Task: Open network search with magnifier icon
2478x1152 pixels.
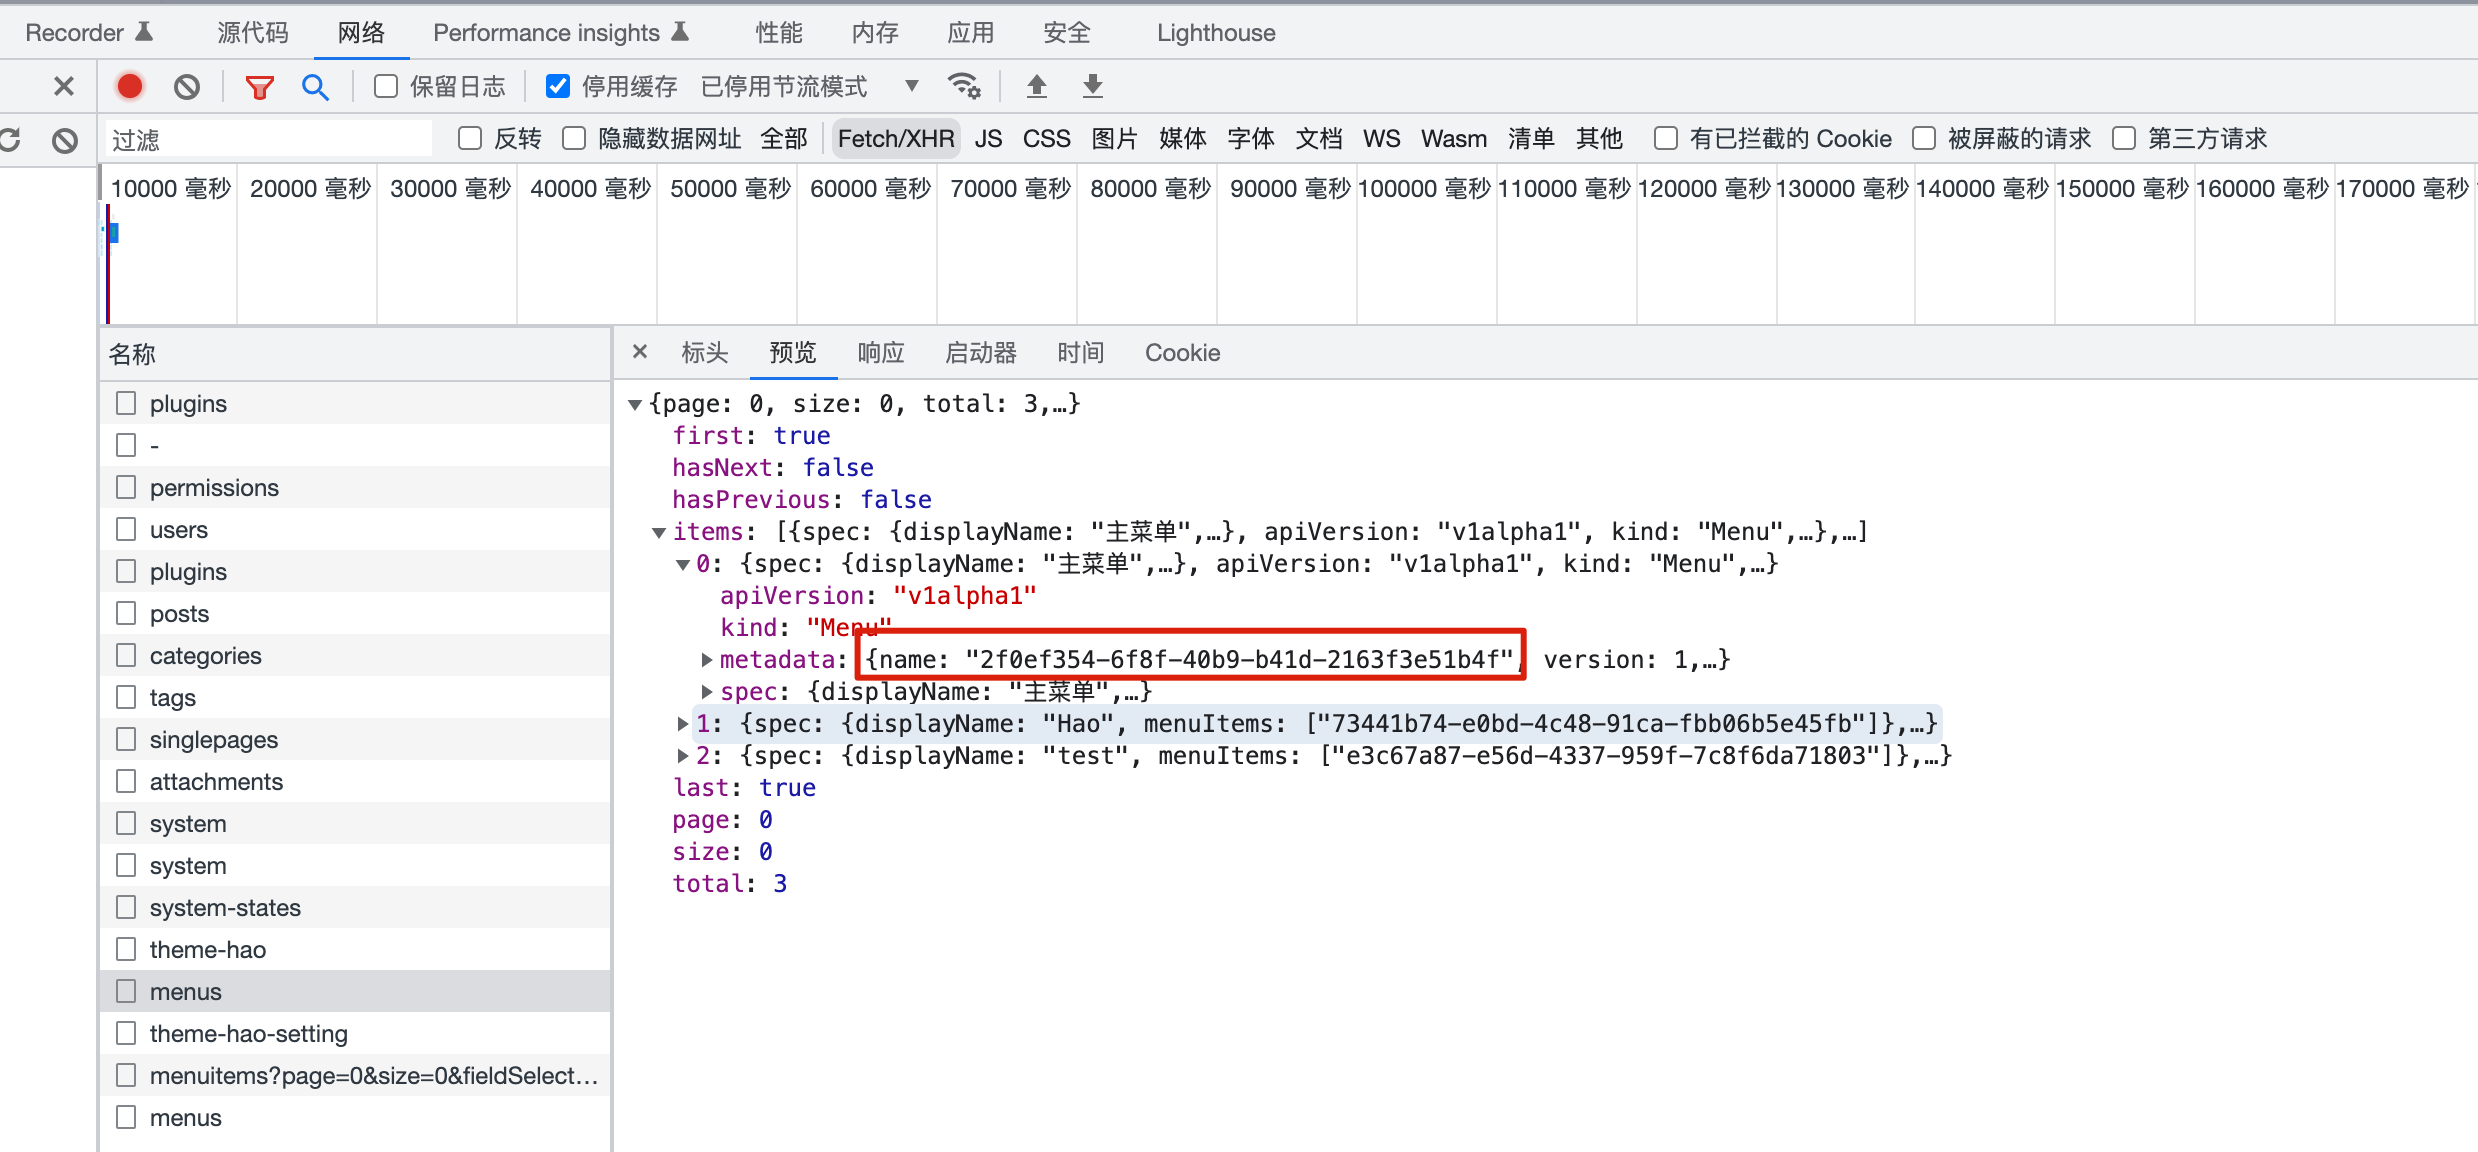Action: click(x=316, y=86)
